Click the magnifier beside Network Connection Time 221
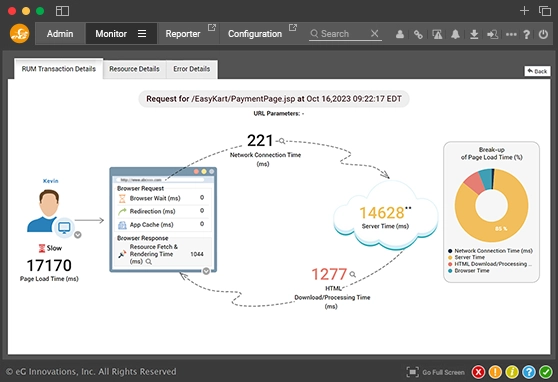The image size is (558, 382). click(x=282, y=141)
